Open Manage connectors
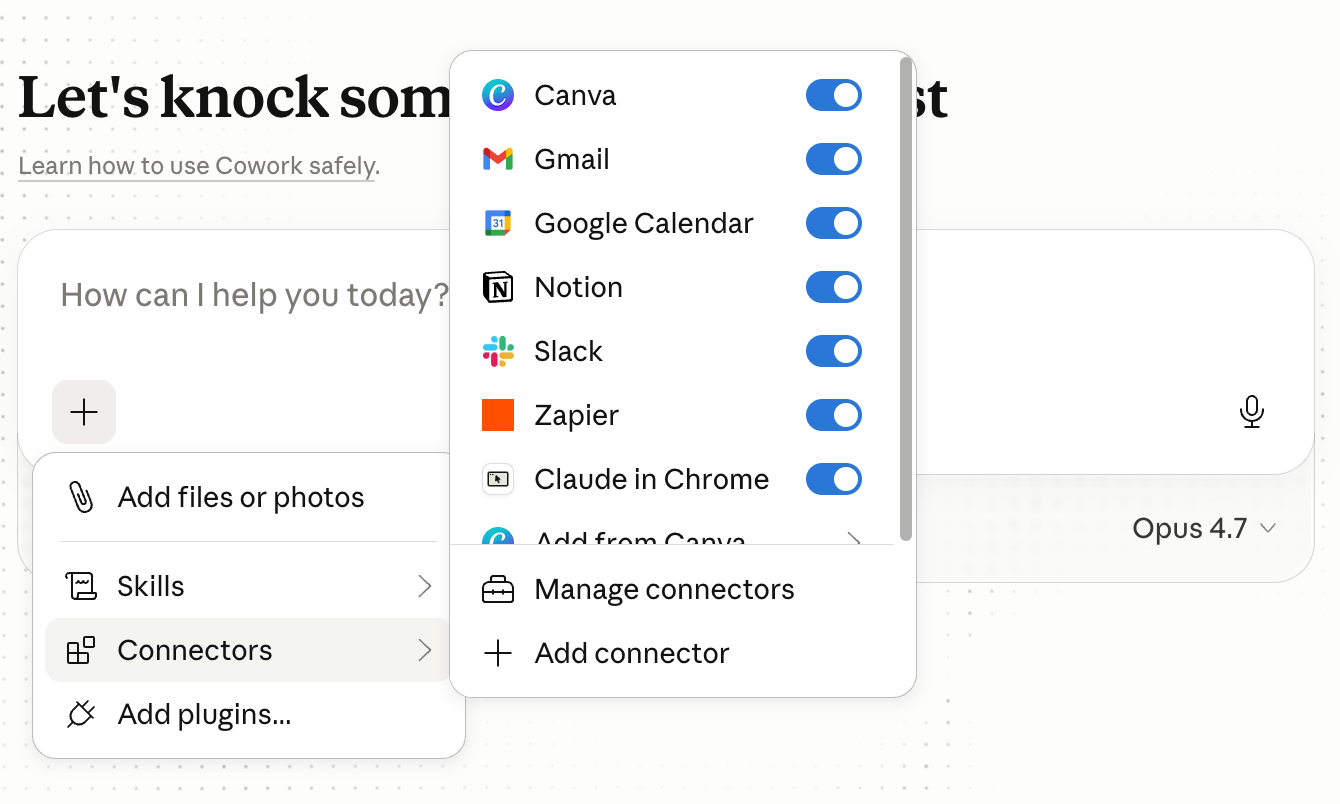Screen dimensions: 1340x804 coord(664,590)
